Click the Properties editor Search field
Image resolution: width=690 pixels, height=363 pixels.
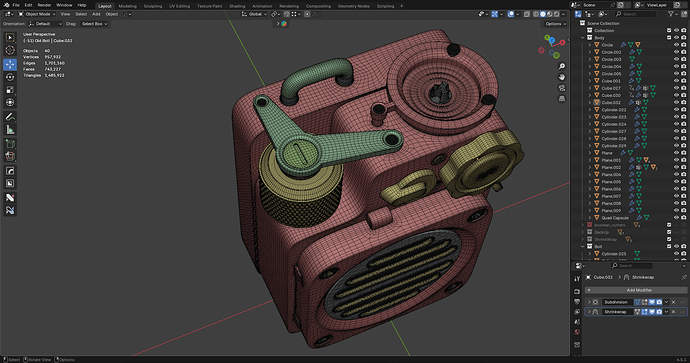pos(631,266)
